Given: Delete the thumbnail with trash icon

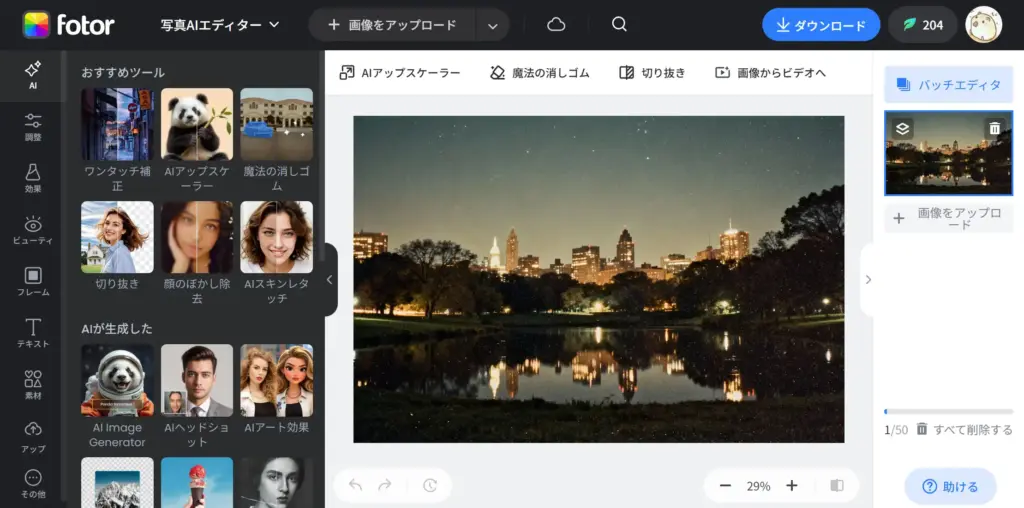Looking at the screenshot, I should click(995, 129).
